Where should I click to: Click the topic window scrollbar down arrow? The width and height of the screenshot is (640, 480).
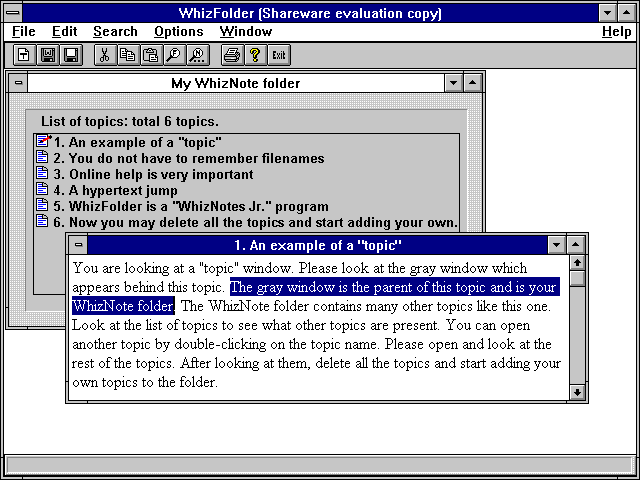577,392
